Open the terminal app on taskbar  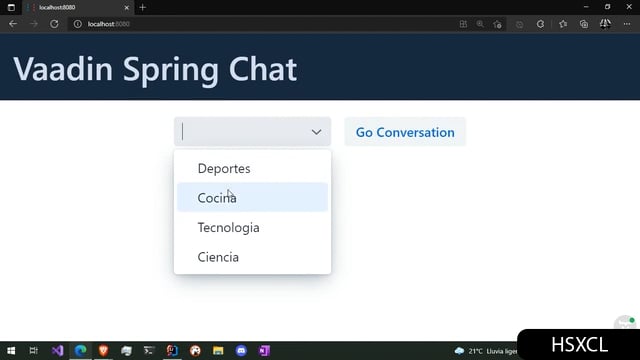tap(149, 351)
